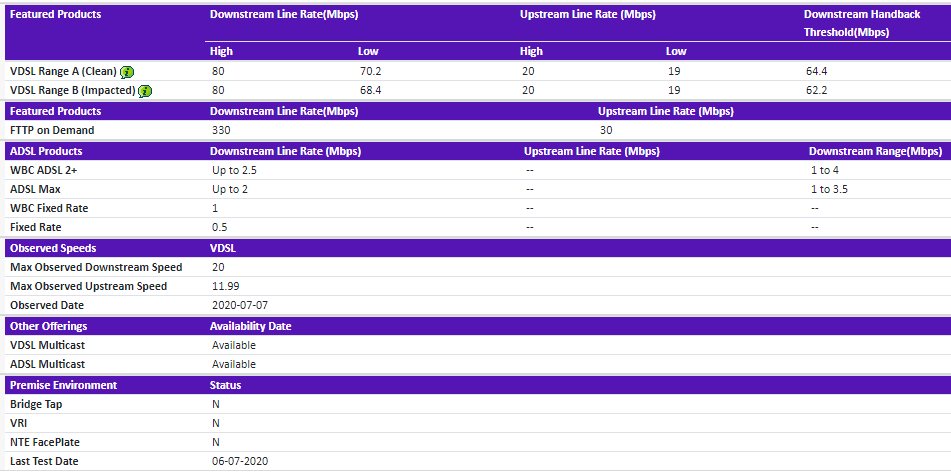Select the FTTP on Demand row label
This screenshot has width=951, height=472.
[x=52, y=130]
